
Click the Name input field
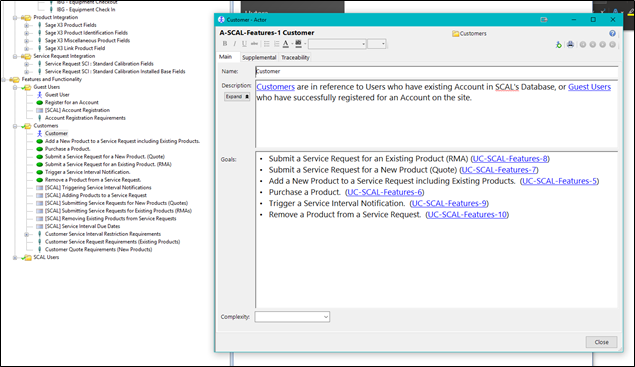pyautogui.click(x=437, y=71)
